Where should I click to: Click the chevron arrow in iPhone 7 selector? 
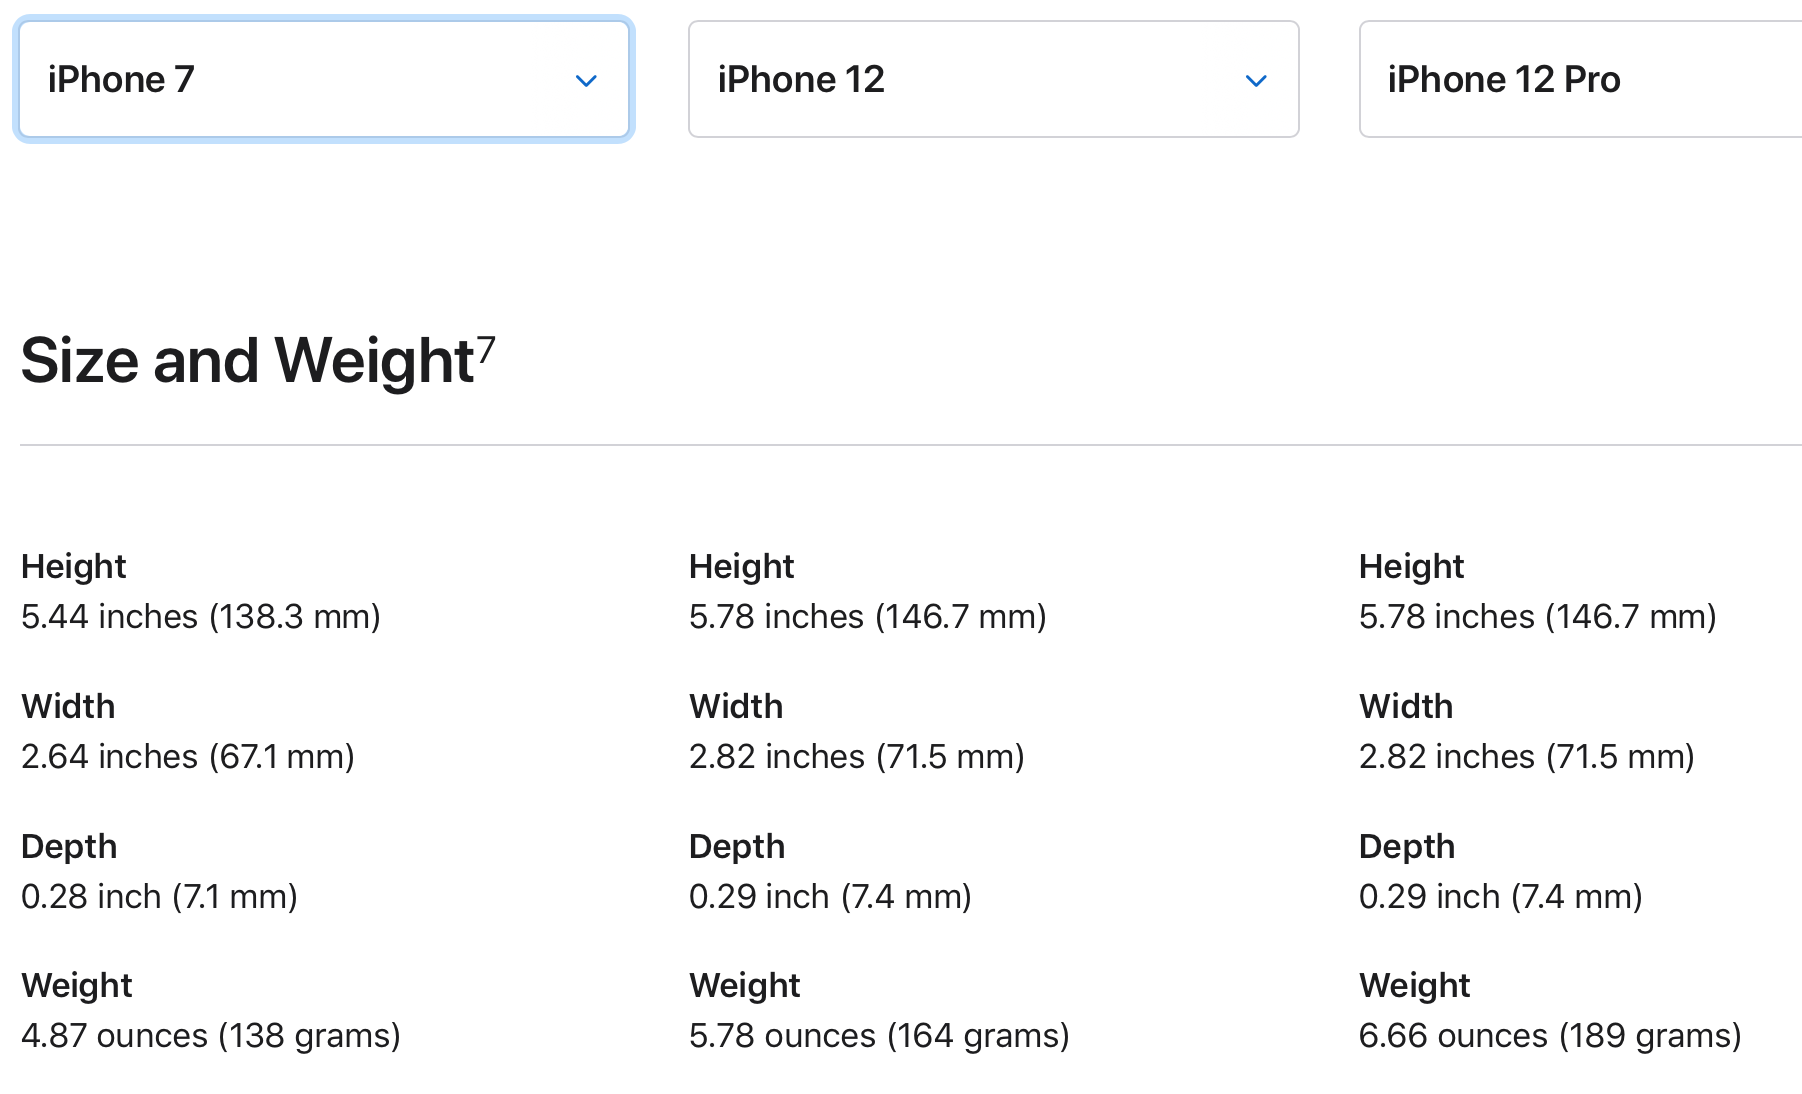(586, 80)
